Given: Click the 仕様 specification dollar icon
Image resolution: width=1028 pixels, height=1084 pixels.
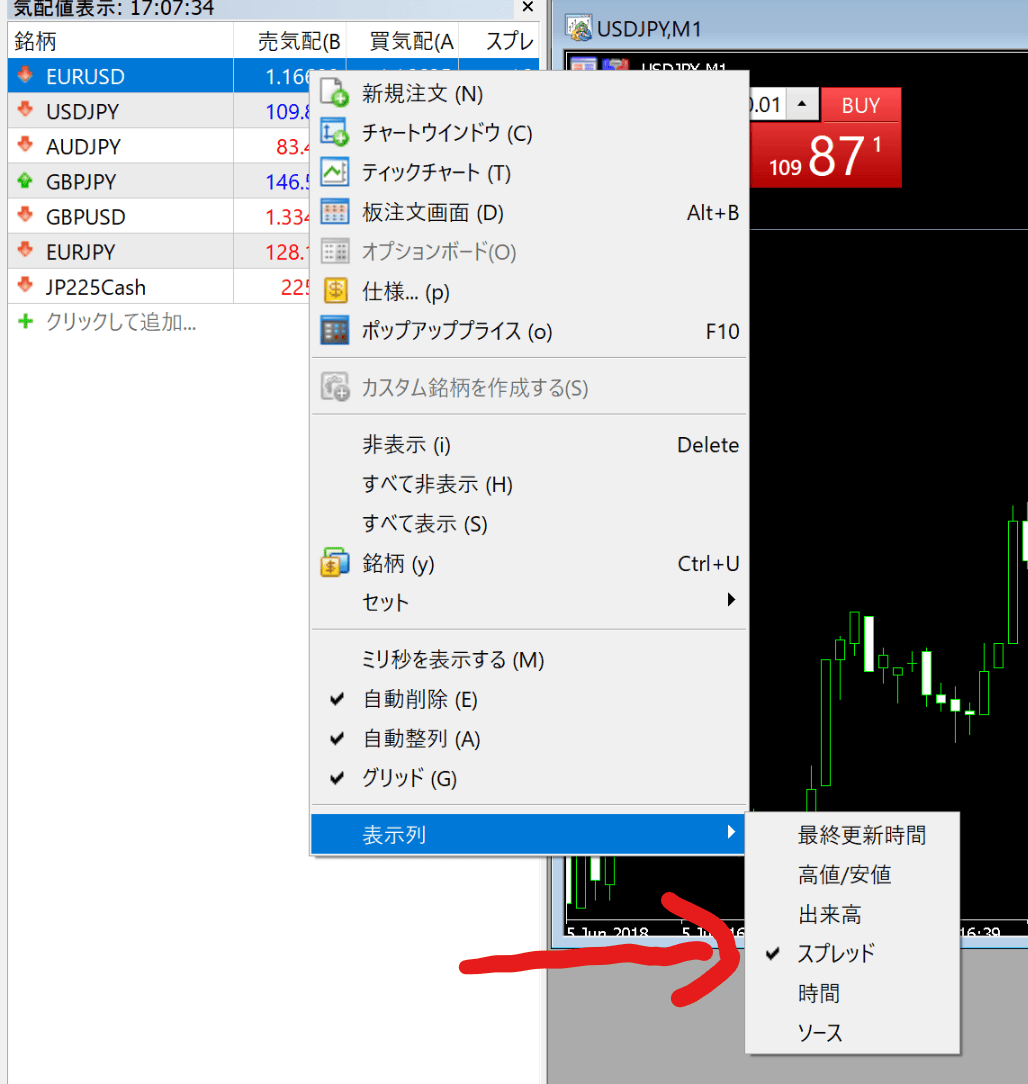Looking at the screenshot, I should (x=335, y=291).
